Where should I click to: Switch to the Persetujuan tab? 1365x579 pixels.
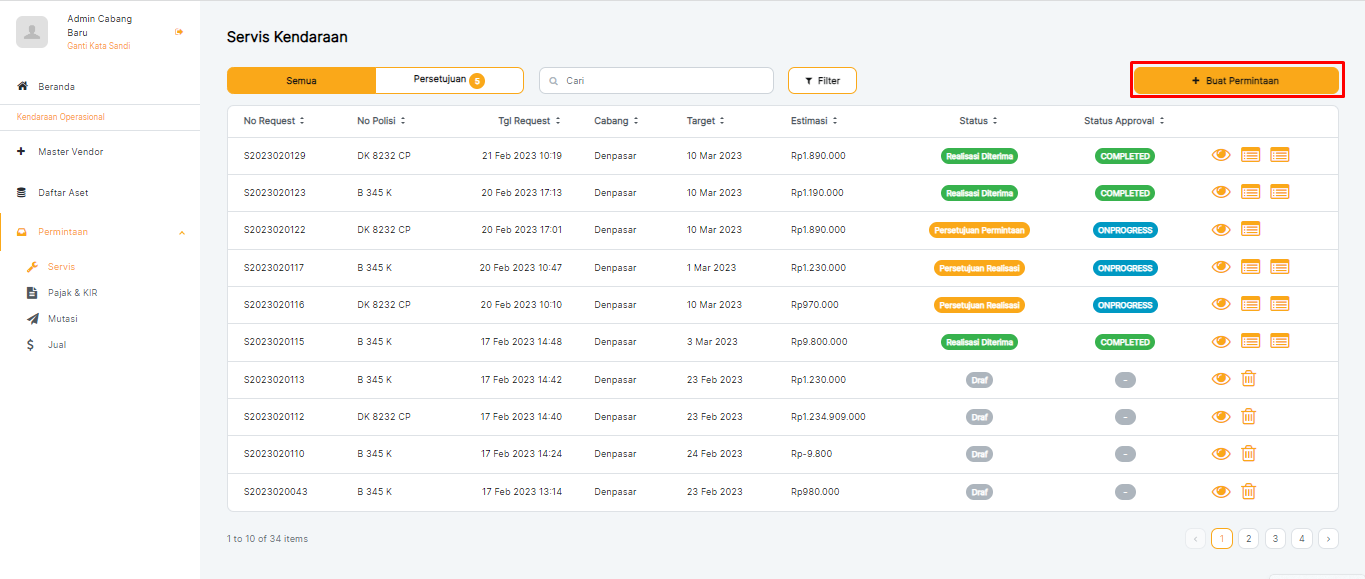(x=449, y=80)
